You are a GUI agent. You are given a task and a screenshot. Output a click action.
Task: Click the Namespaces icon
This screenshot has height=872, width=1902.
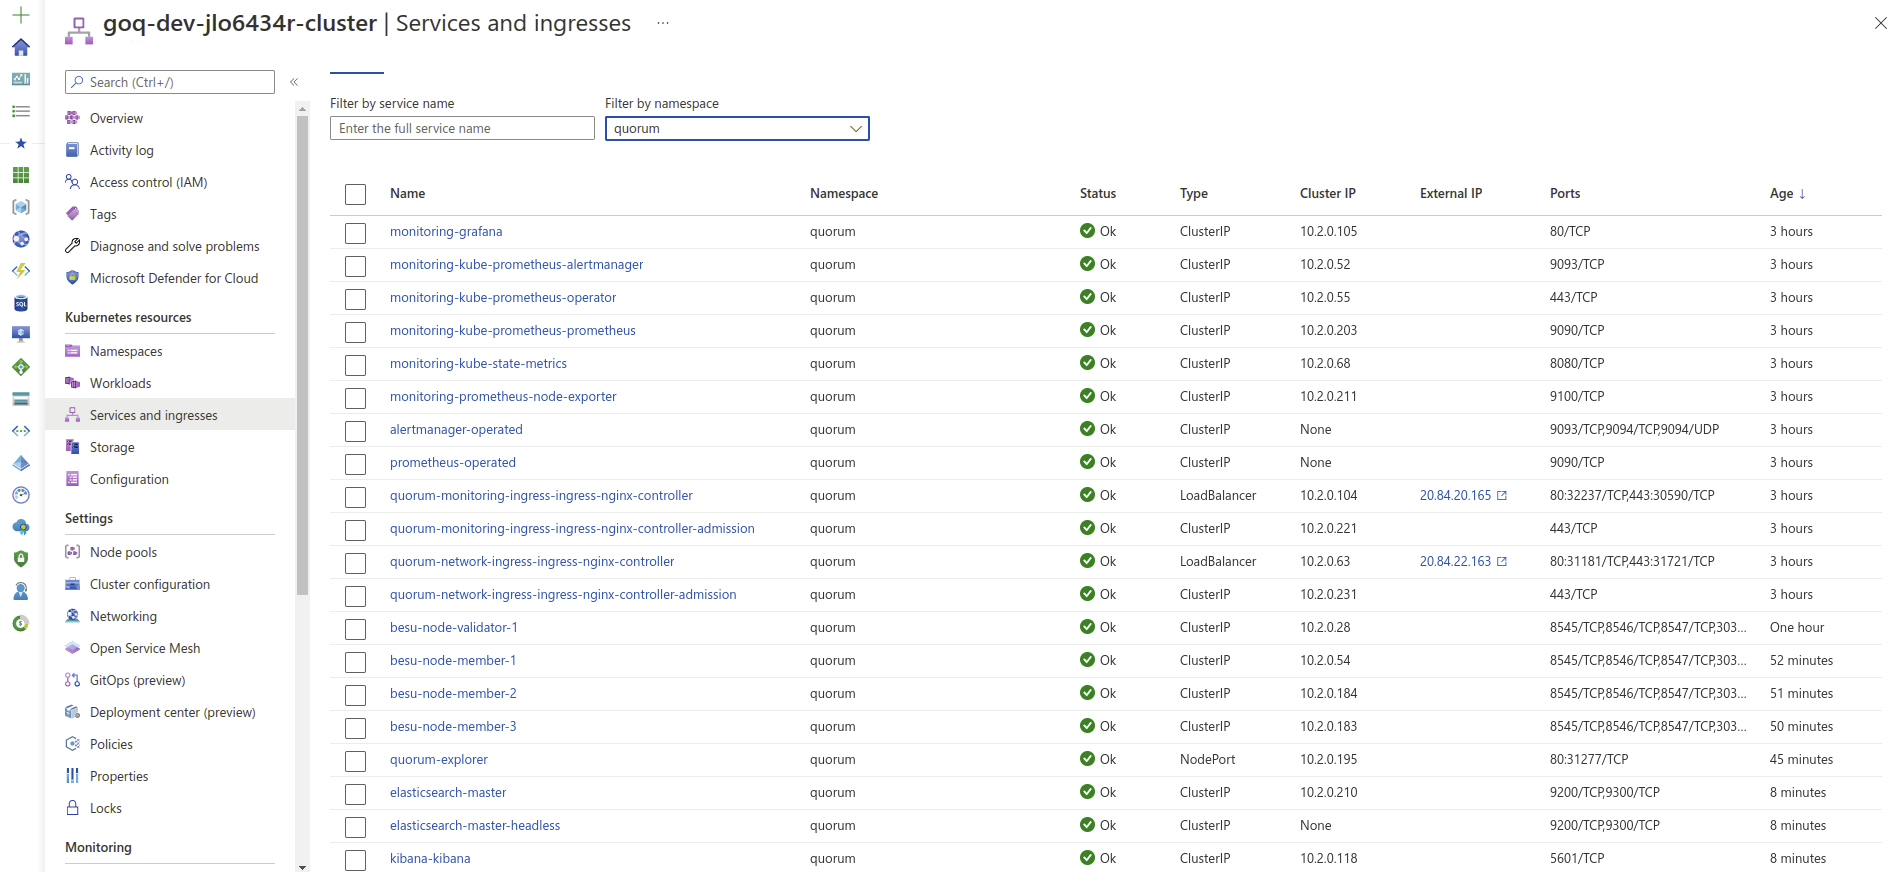pyautogui.click(x=72, y=351)
